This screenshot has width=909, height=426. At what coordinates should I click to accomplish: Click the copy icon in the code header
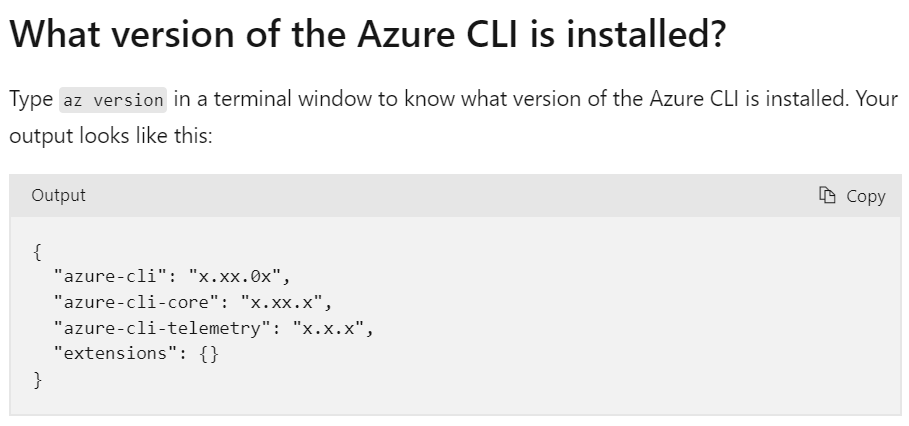click(827, 196)
